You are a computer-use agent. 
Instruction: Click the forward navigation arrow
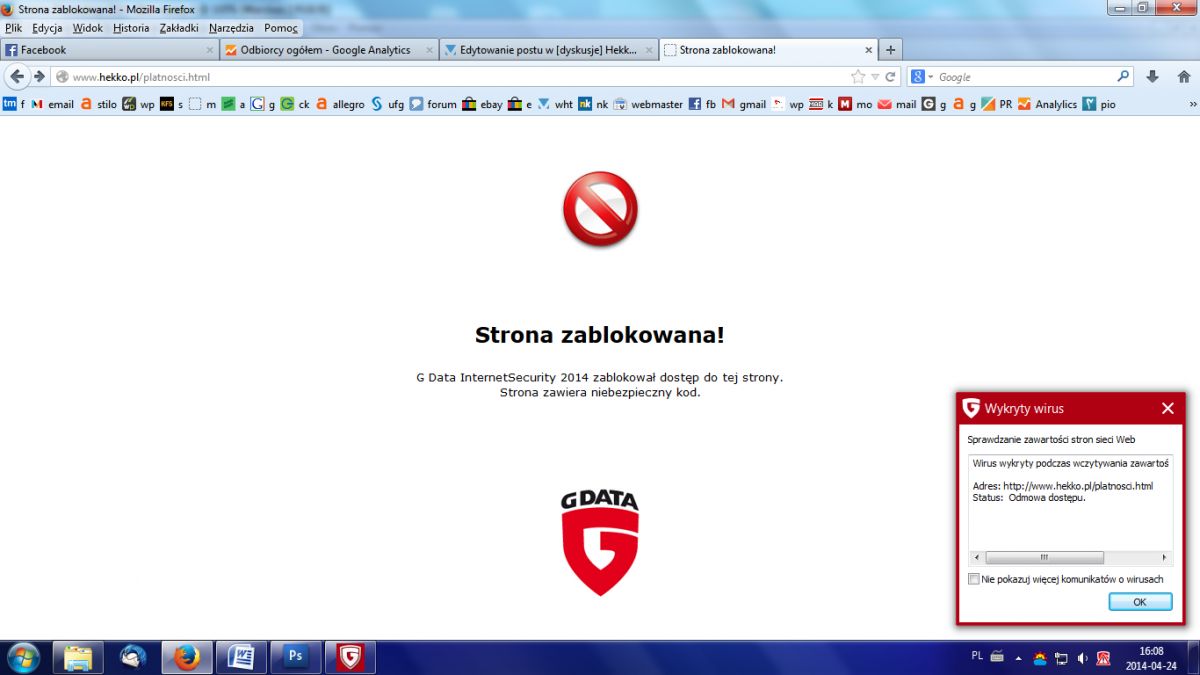(39, 77)
